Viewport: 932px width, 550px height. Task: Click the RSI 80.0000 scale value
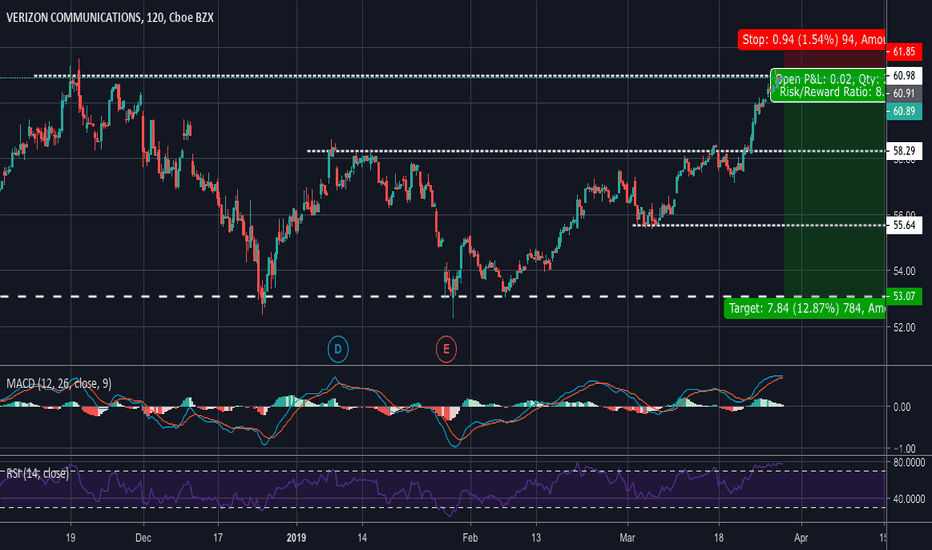click(909, 463)
